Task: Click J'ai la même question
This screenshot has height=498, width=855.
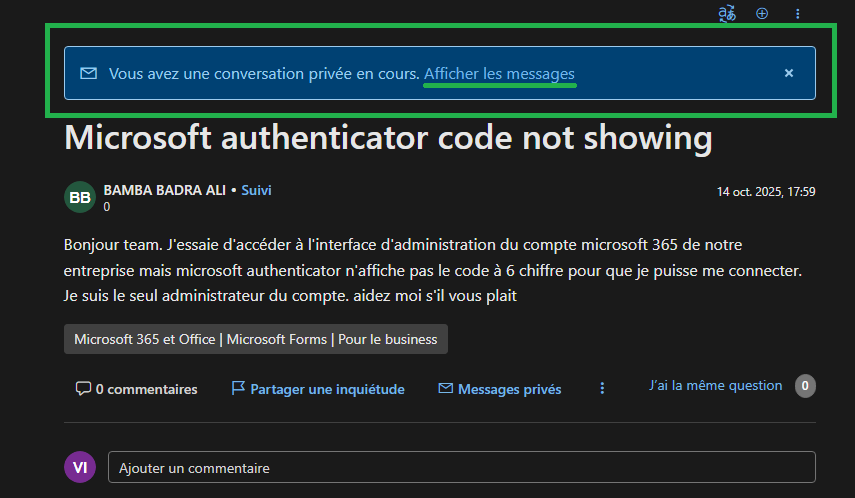Action: 715,386
